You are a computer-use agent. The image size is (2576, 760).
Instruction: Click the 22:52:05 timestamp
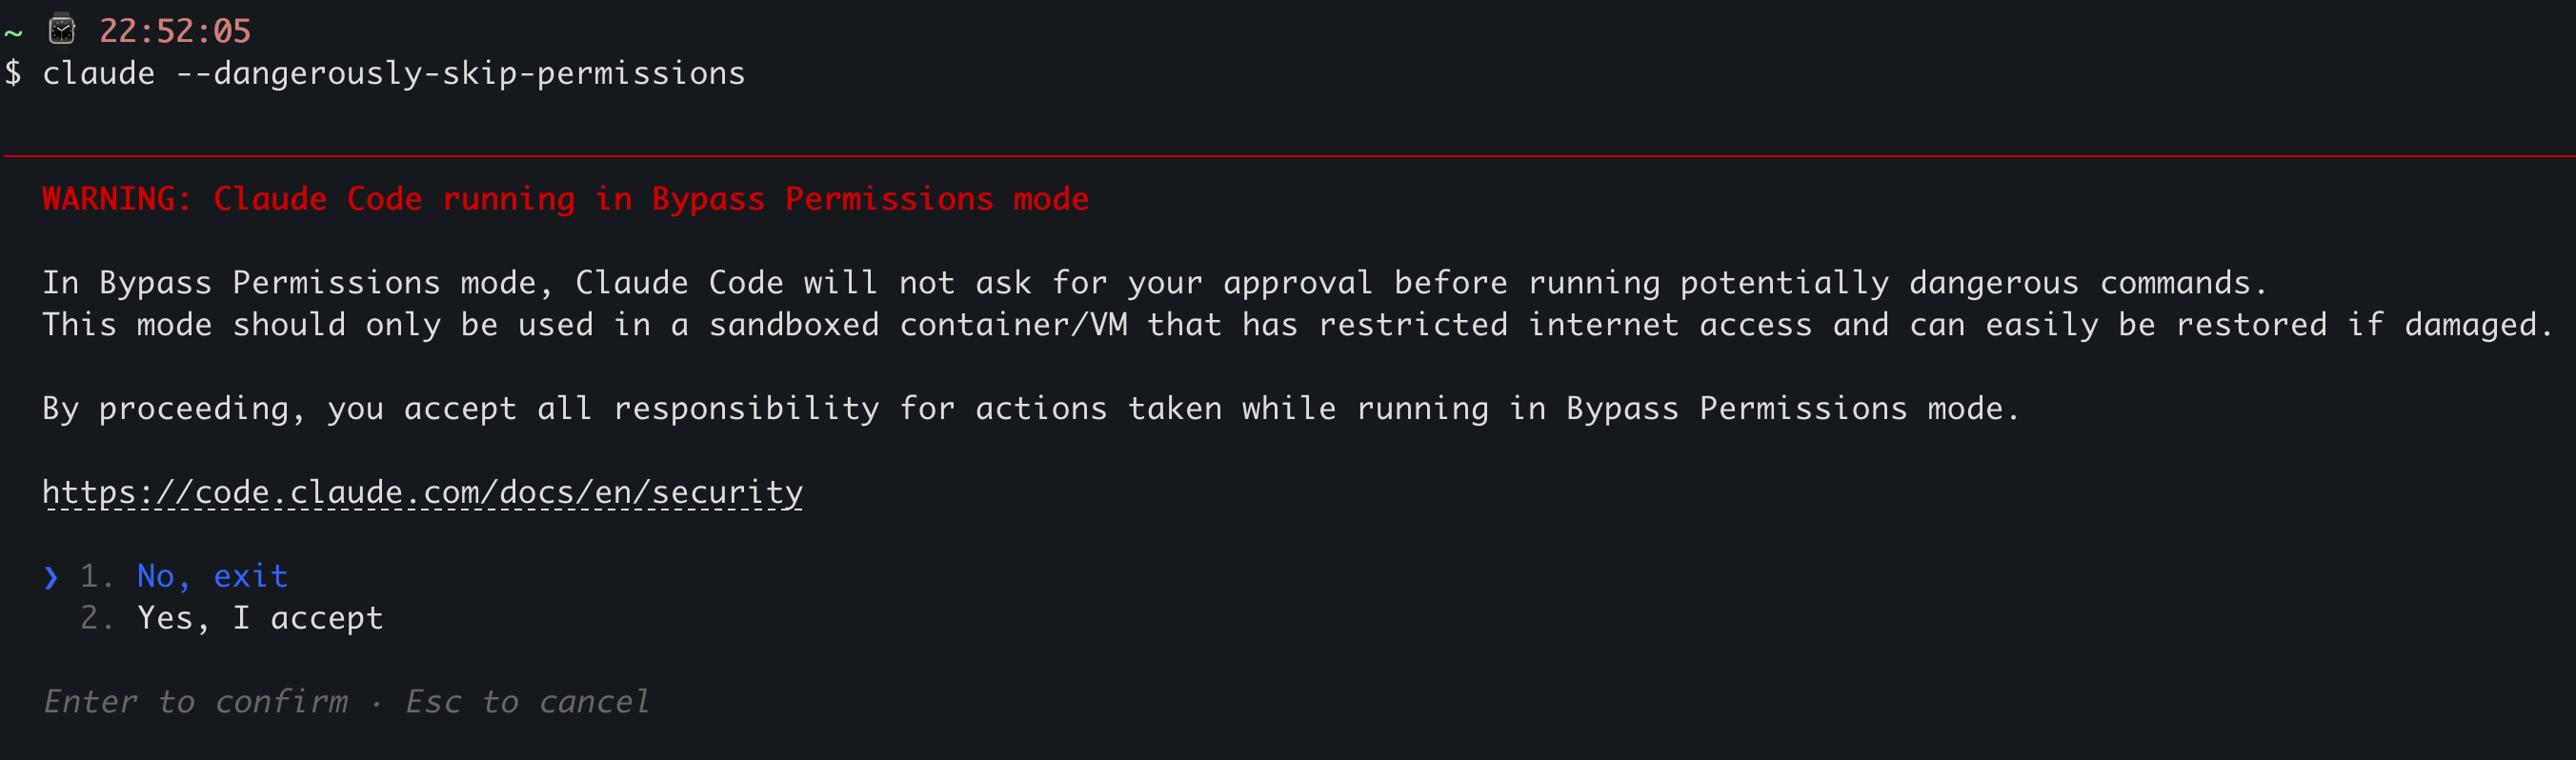(x=175, y=31)
